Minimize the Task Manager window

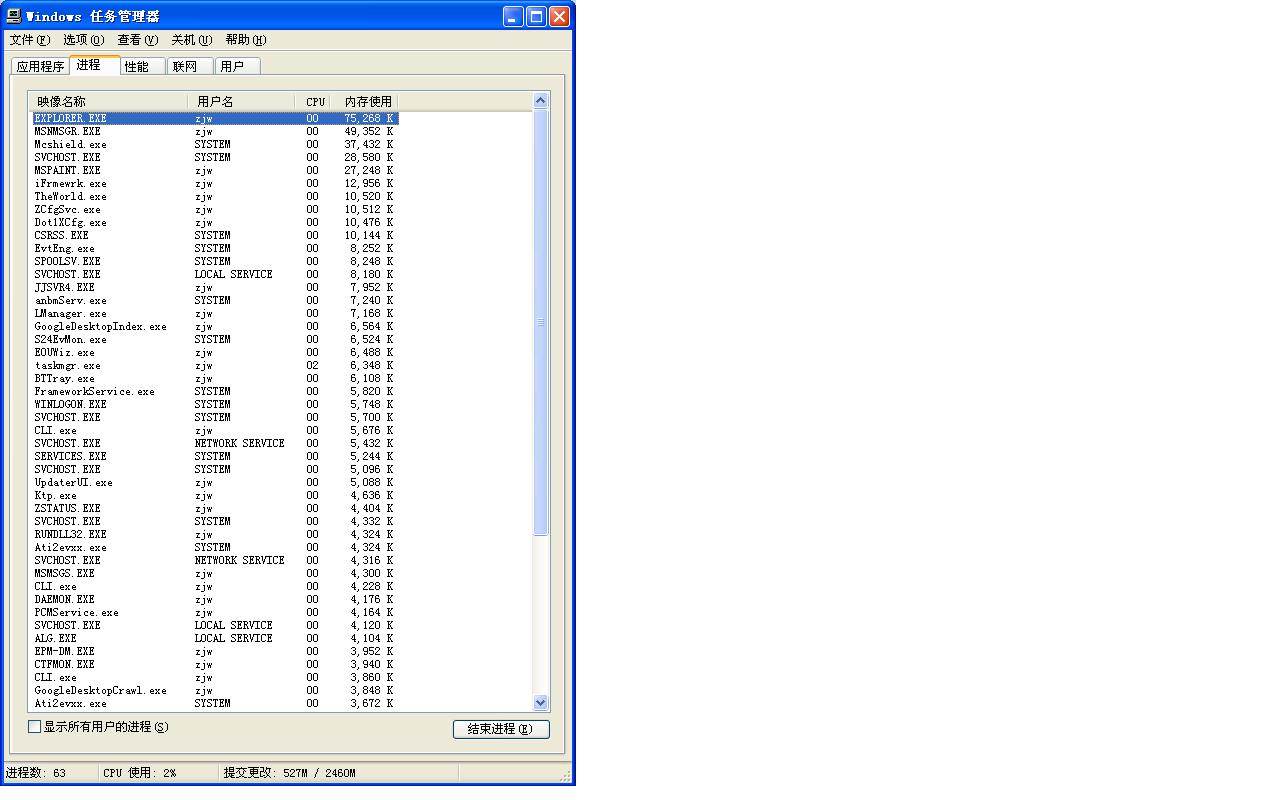(x=513, y=16)
